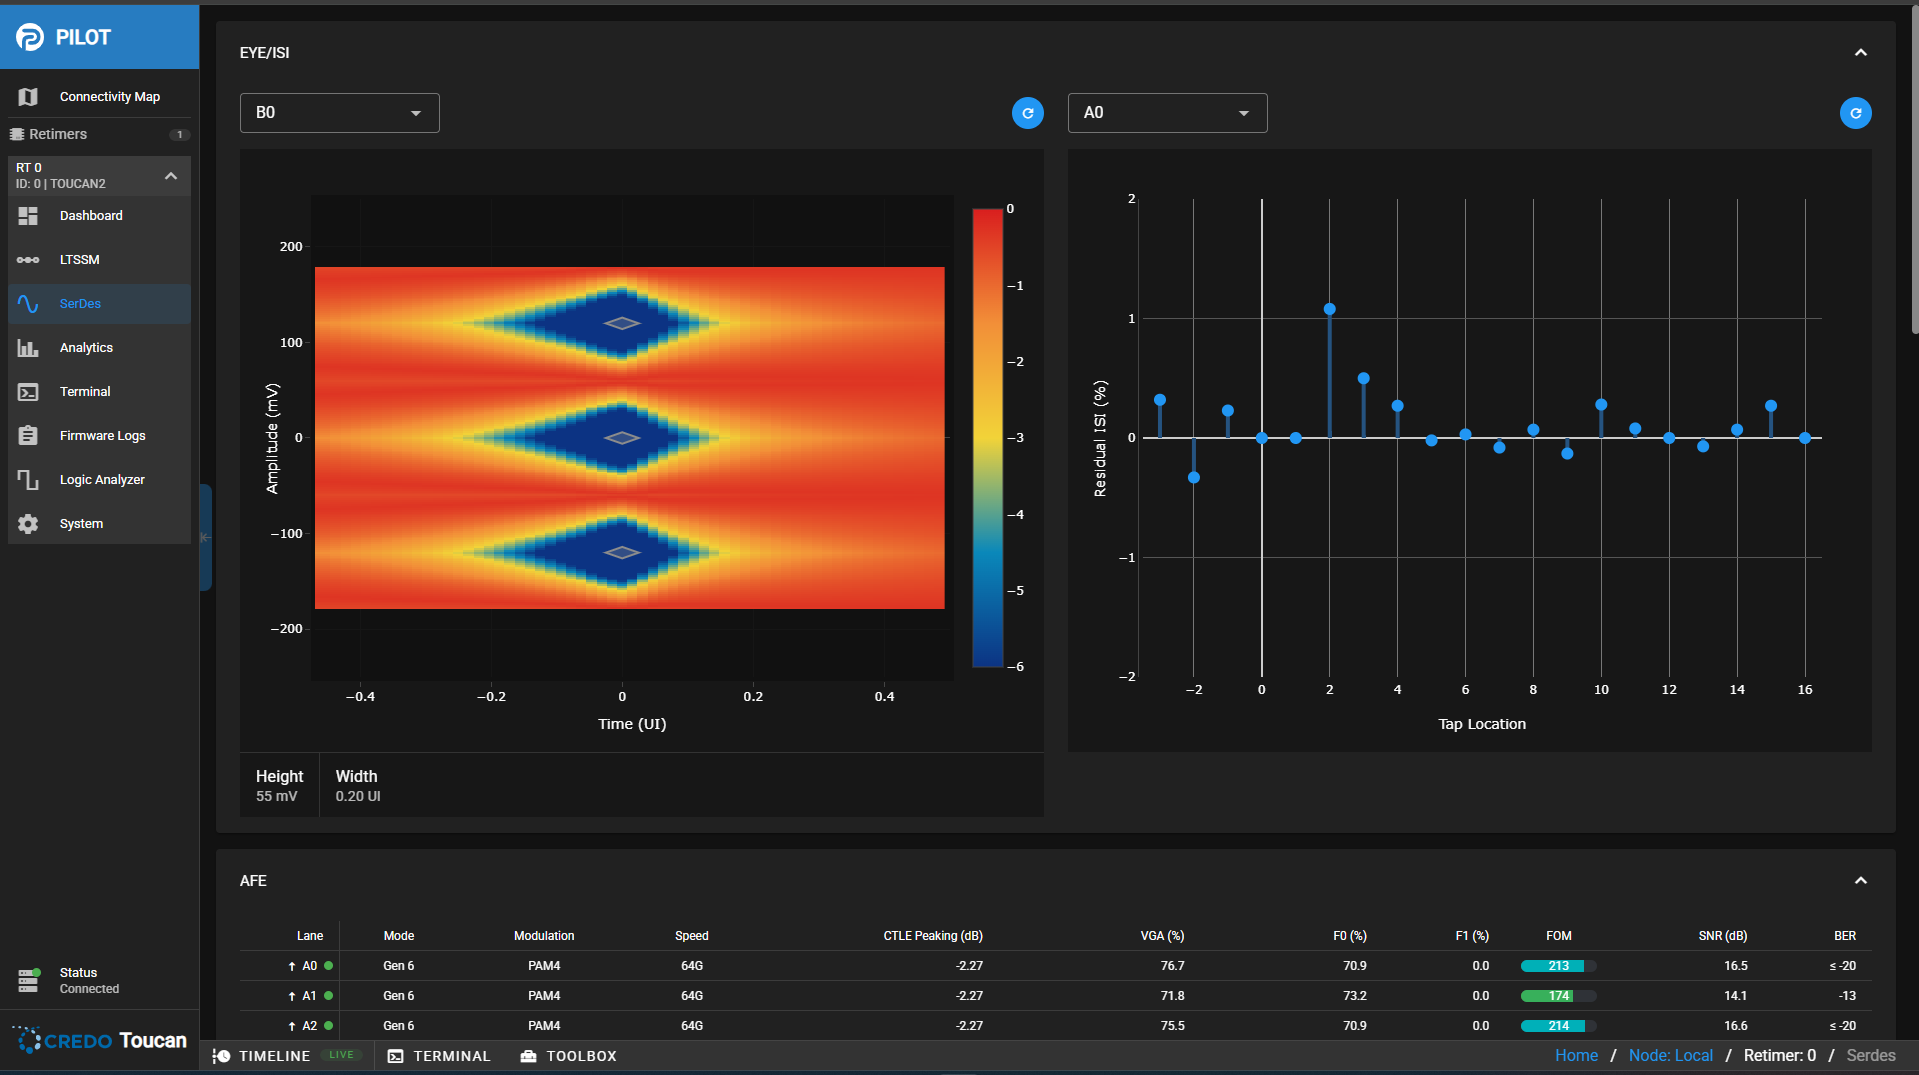Switch to the TOOLBOX tab

[x=568, y=1056]
